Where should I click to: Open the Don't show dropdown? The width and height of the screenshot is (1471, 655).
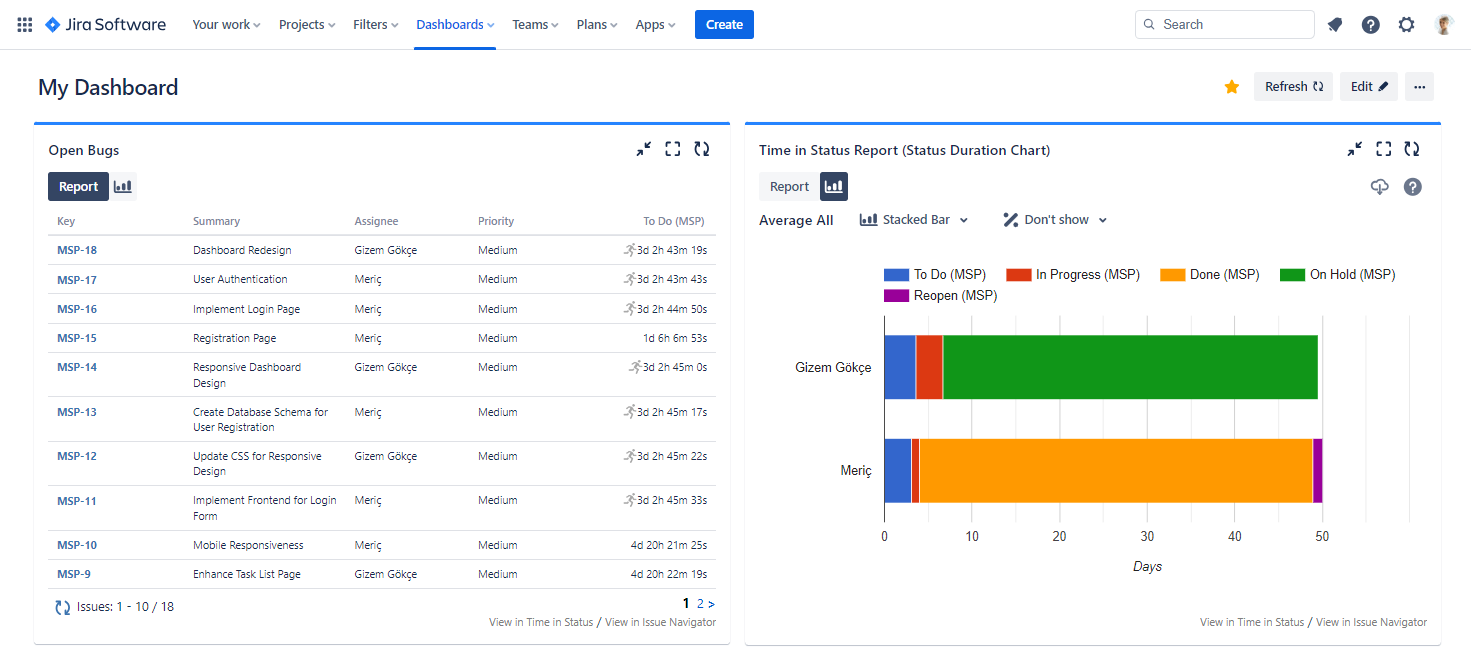pos(1053,219)
